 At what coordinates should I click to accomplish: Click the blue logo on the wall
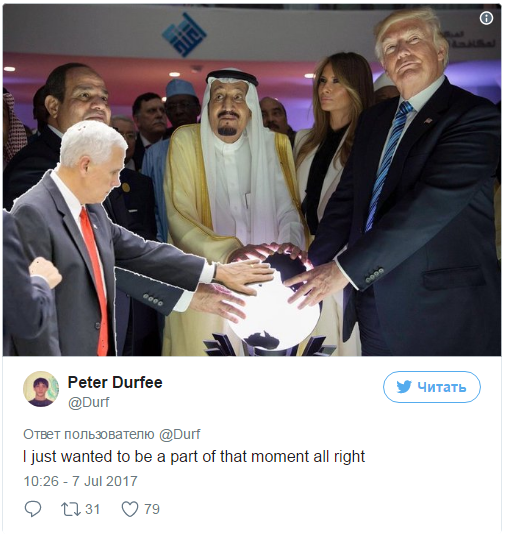tap(184, 34)
